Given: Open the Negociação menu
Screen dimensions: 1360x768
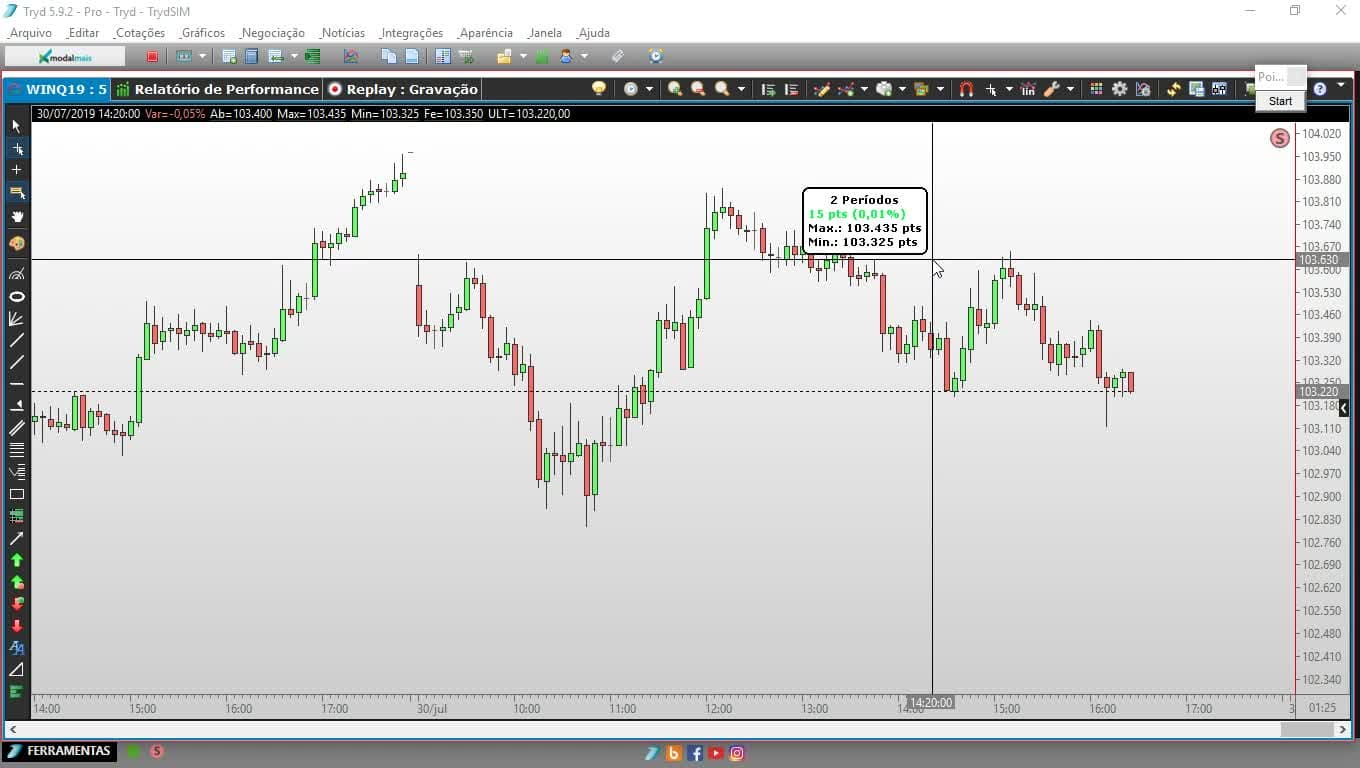Looking at the screenshot, I should coord(272,33).
